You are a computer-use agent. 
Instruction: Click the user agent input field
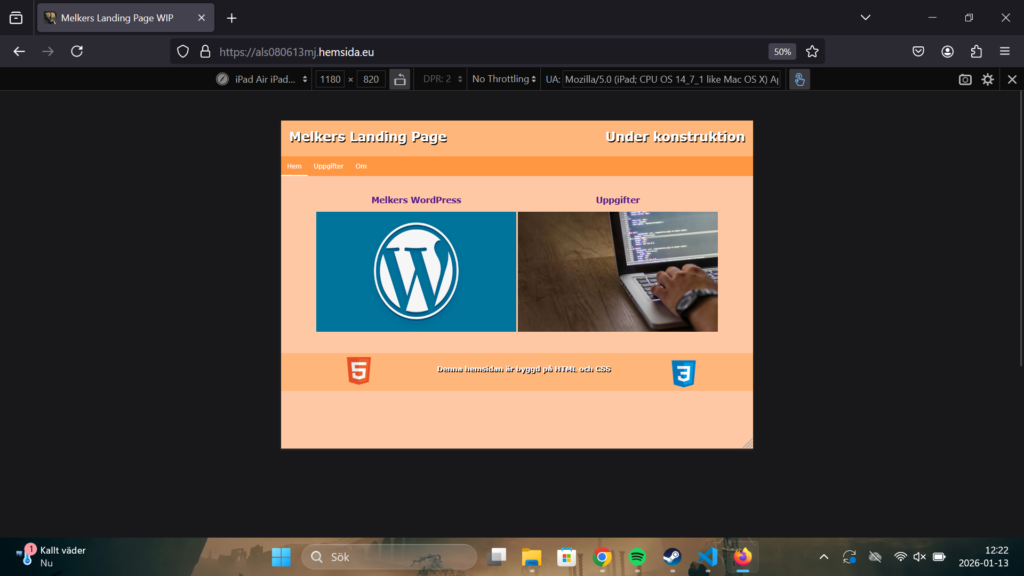(x=671, y=79)
